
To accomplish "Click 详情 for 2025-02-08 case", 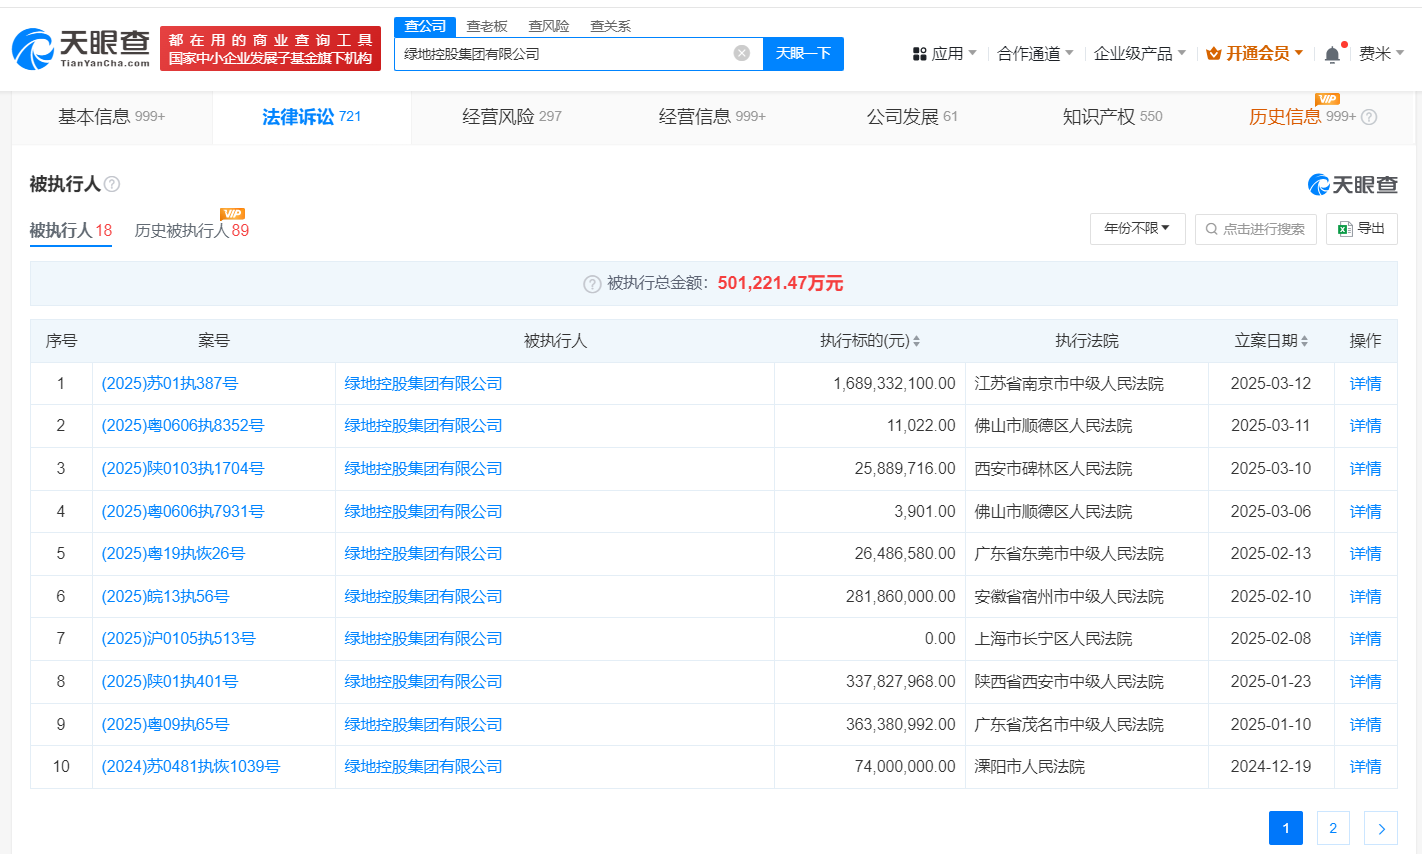I will 1365,639.
